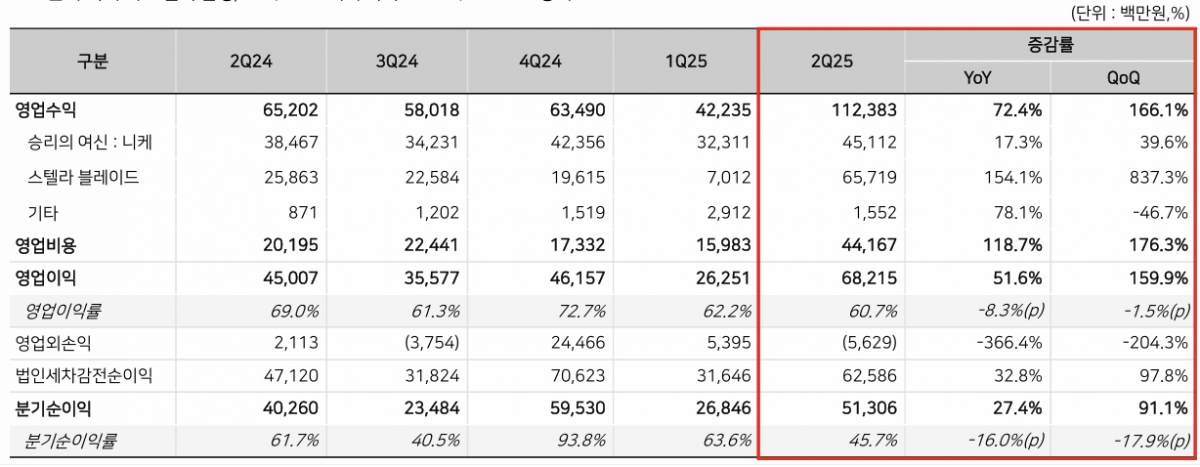Select the 영업외손익 row label
Viewport: 1200px width, 467px height.
53,343
